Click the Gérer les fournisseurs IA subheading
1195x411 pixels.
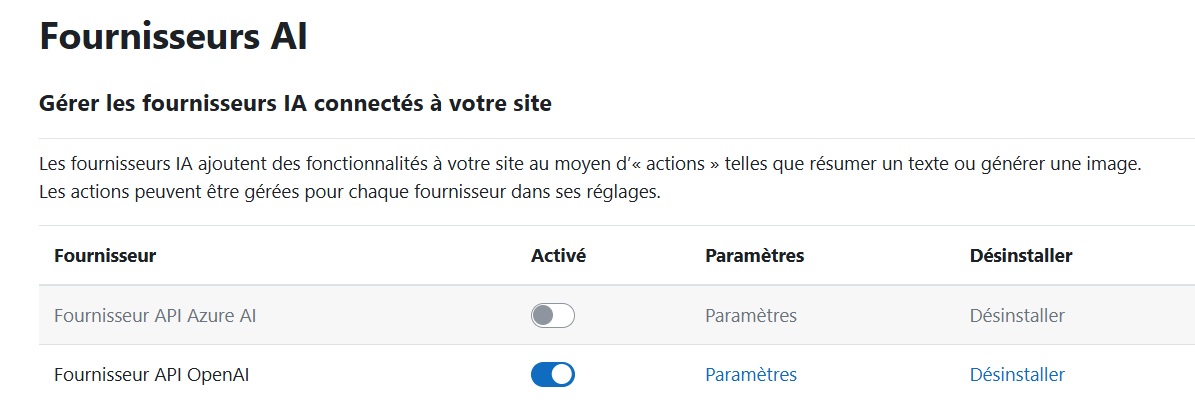295,103
